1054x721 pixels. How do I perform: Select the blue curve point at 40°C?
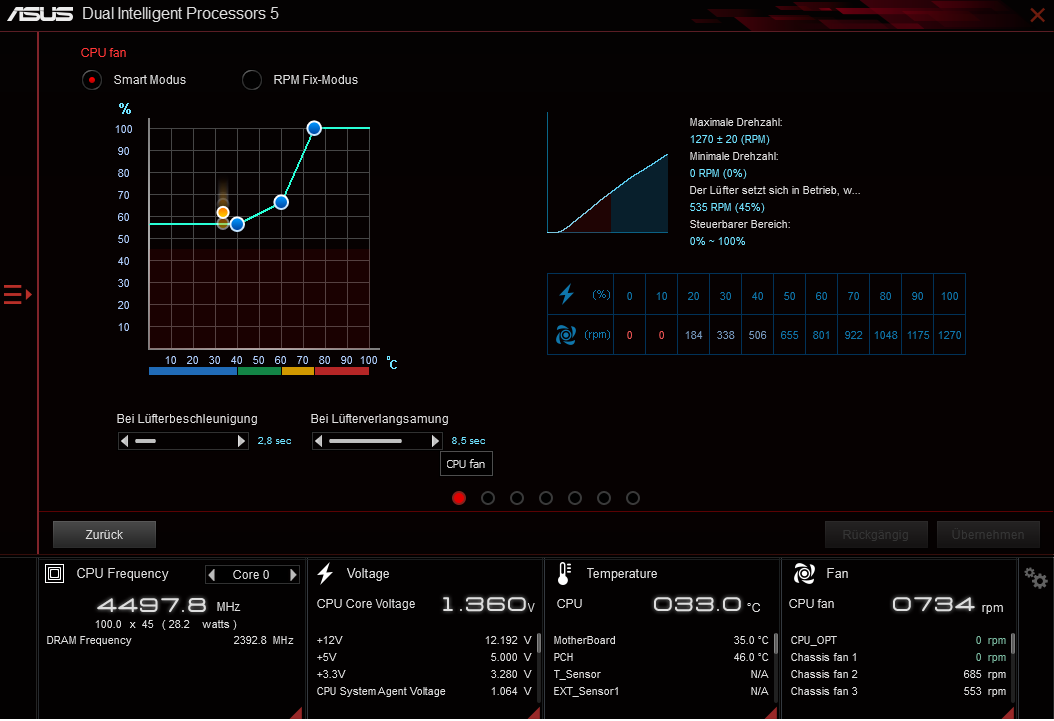pyautogui.click(x=237, y=224)
